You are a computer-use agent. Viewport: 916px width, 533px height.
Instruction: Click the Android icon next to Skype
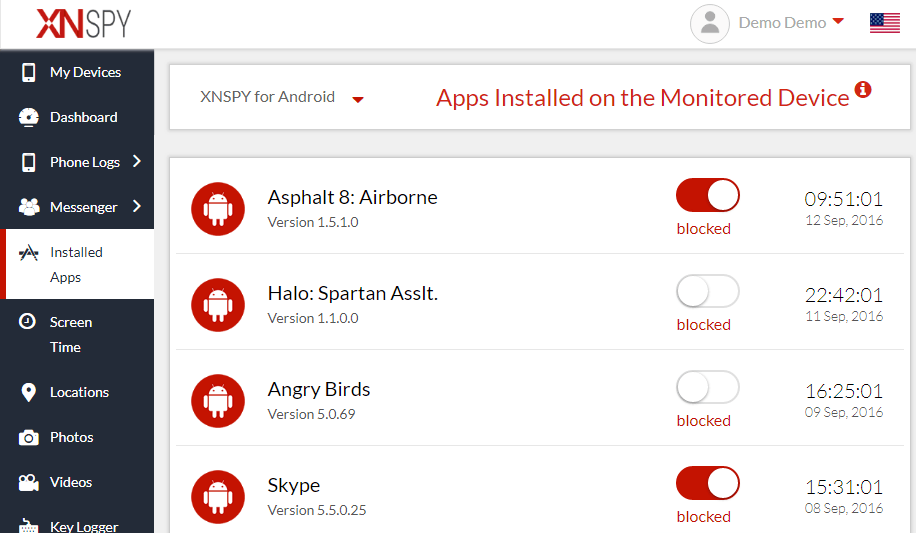[218, 496]
